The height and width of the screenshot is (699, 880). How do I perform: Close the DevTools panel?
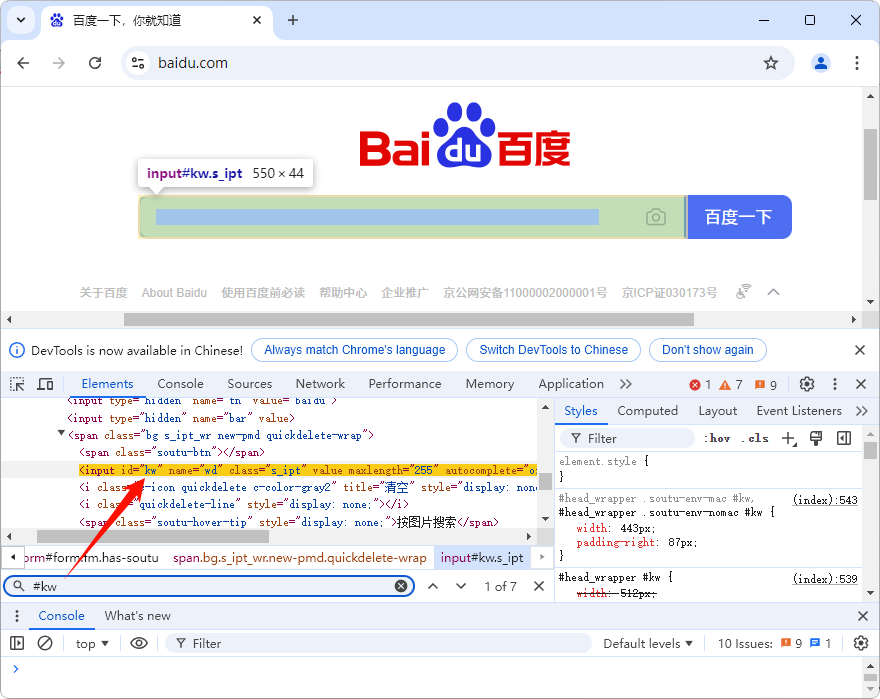pos(861,384)
